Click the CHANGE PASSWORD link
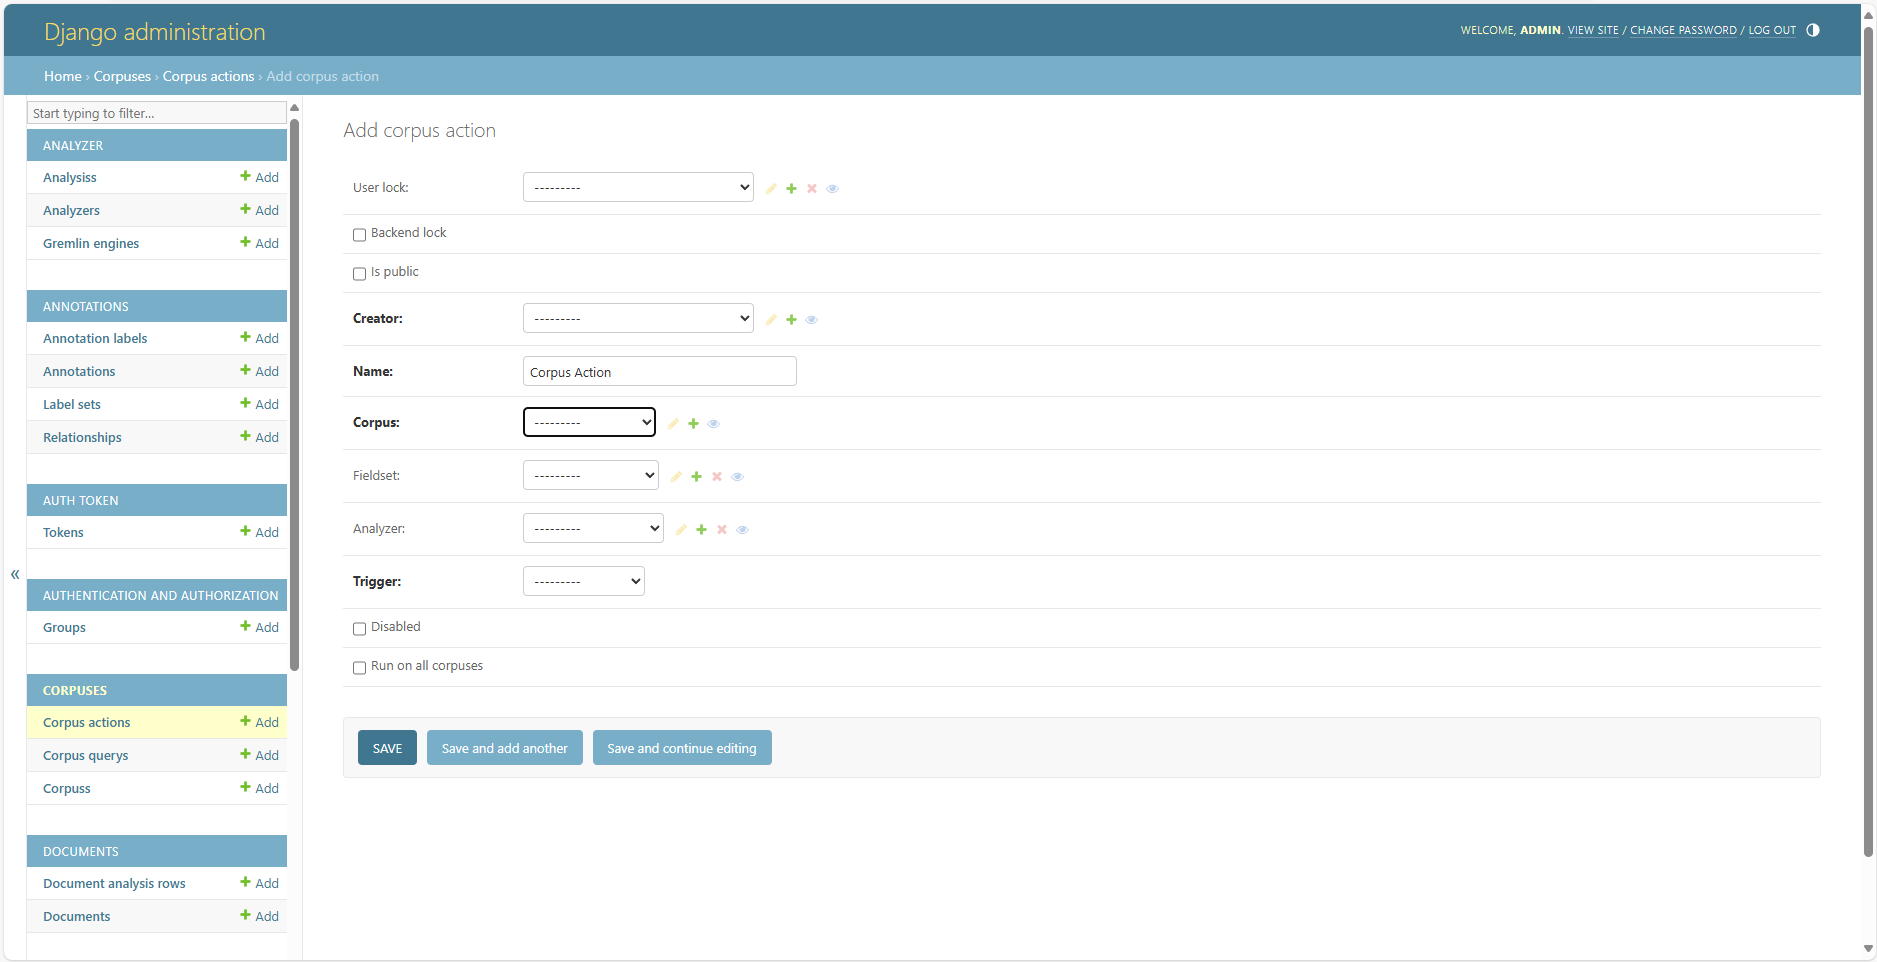The image size is (1877, 962). coord(1683,30)
